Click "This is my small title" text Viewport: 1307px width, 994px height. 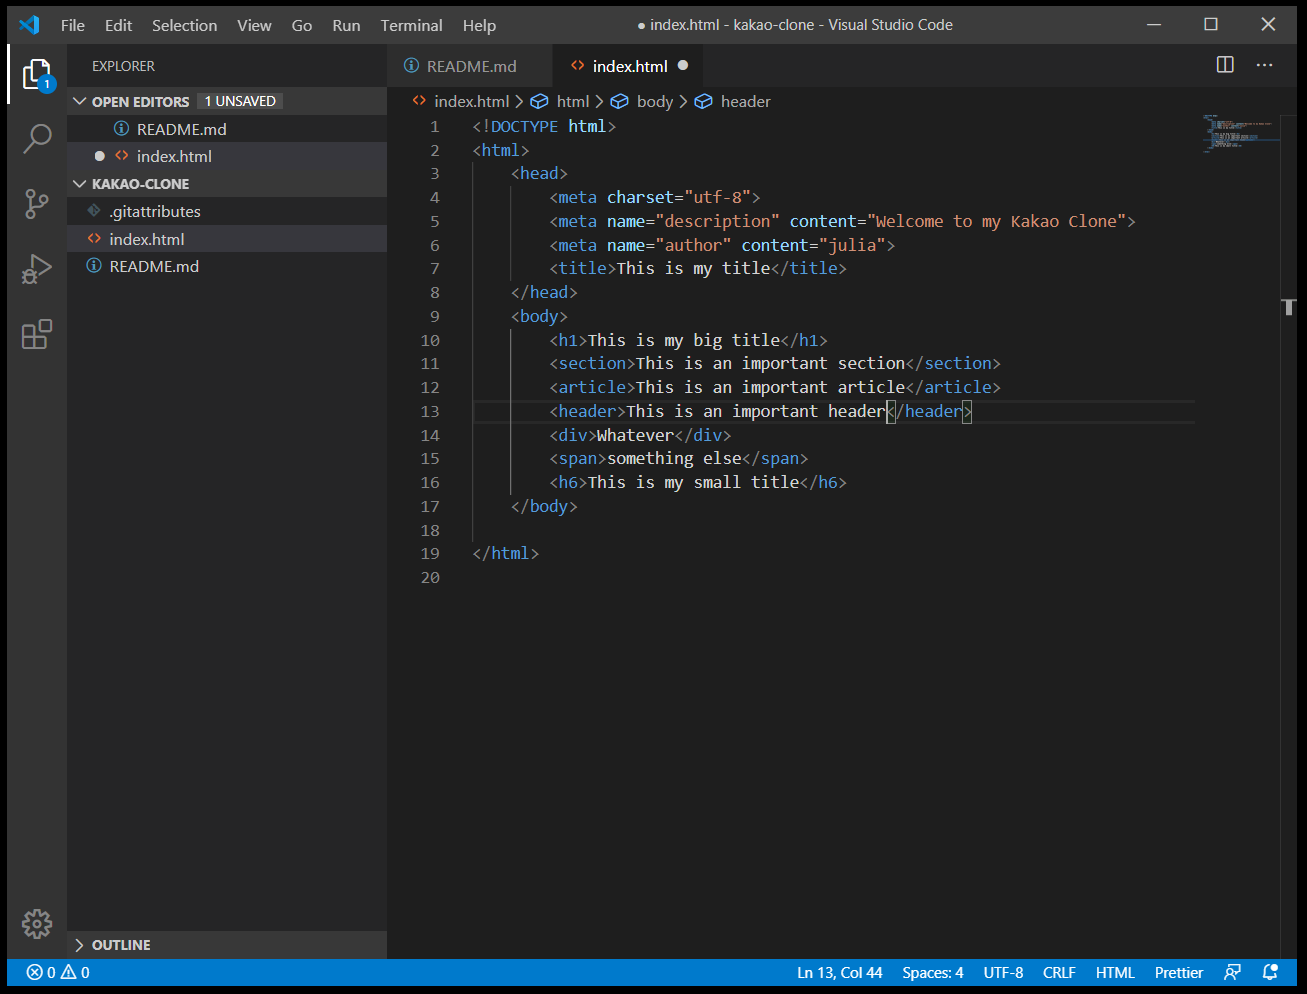(x=694, y=482)
